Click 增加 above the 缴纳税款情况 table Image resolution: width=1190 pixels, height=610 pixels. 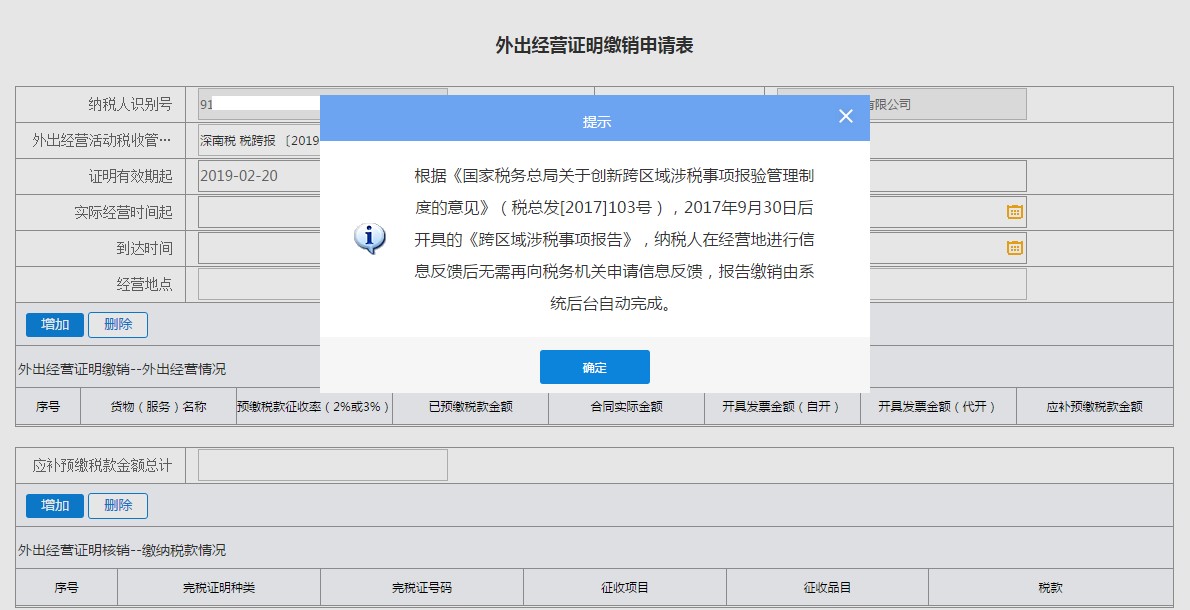(55, 506)
